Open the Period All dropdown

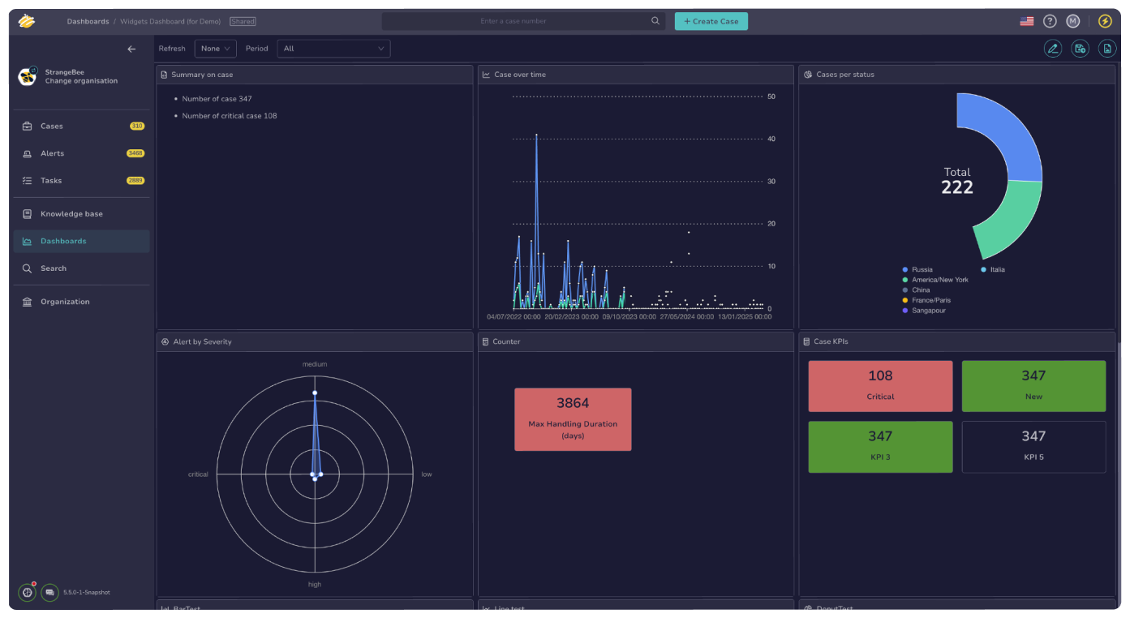click(334, 48)
